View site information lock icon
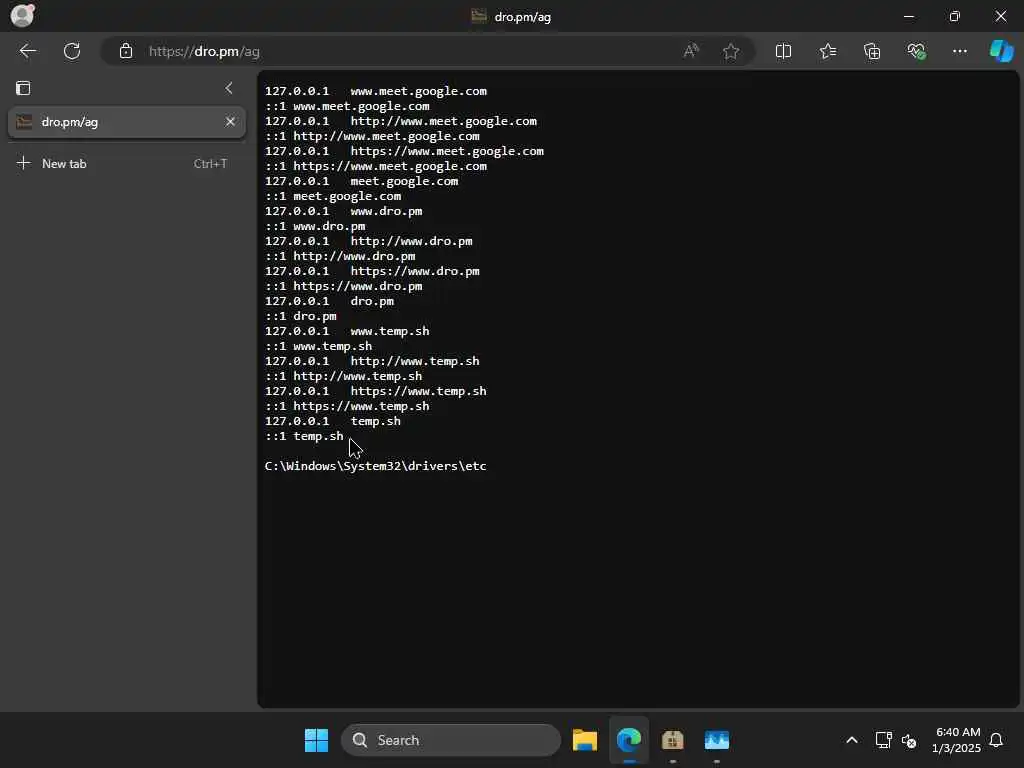 [125, 51]
